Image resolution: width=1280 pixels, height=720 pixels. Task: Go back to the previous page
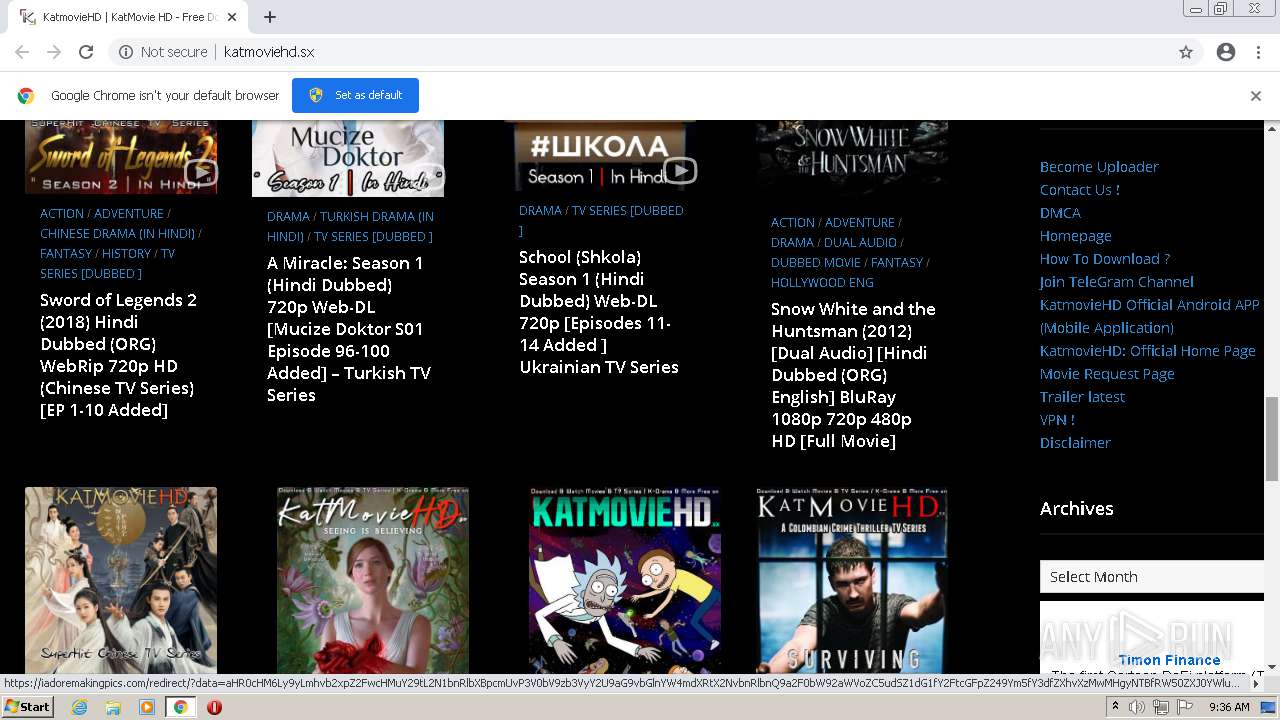point(22,52)
